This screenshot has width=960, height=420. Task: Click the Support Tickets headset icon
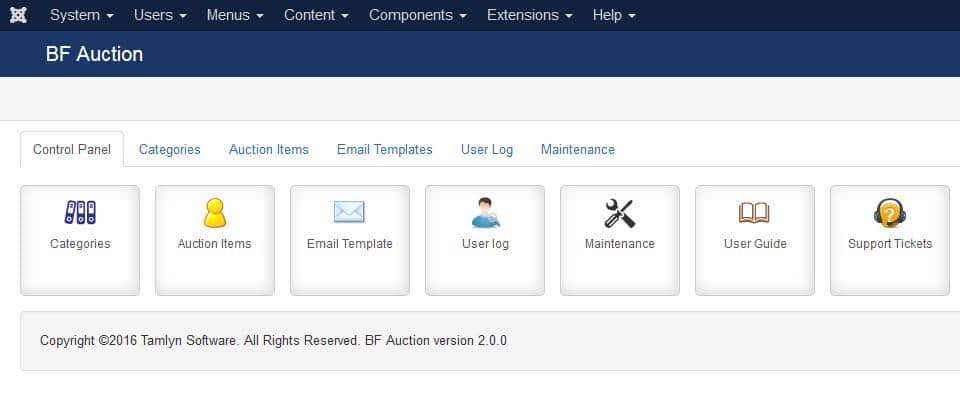(x=890, y=213)
